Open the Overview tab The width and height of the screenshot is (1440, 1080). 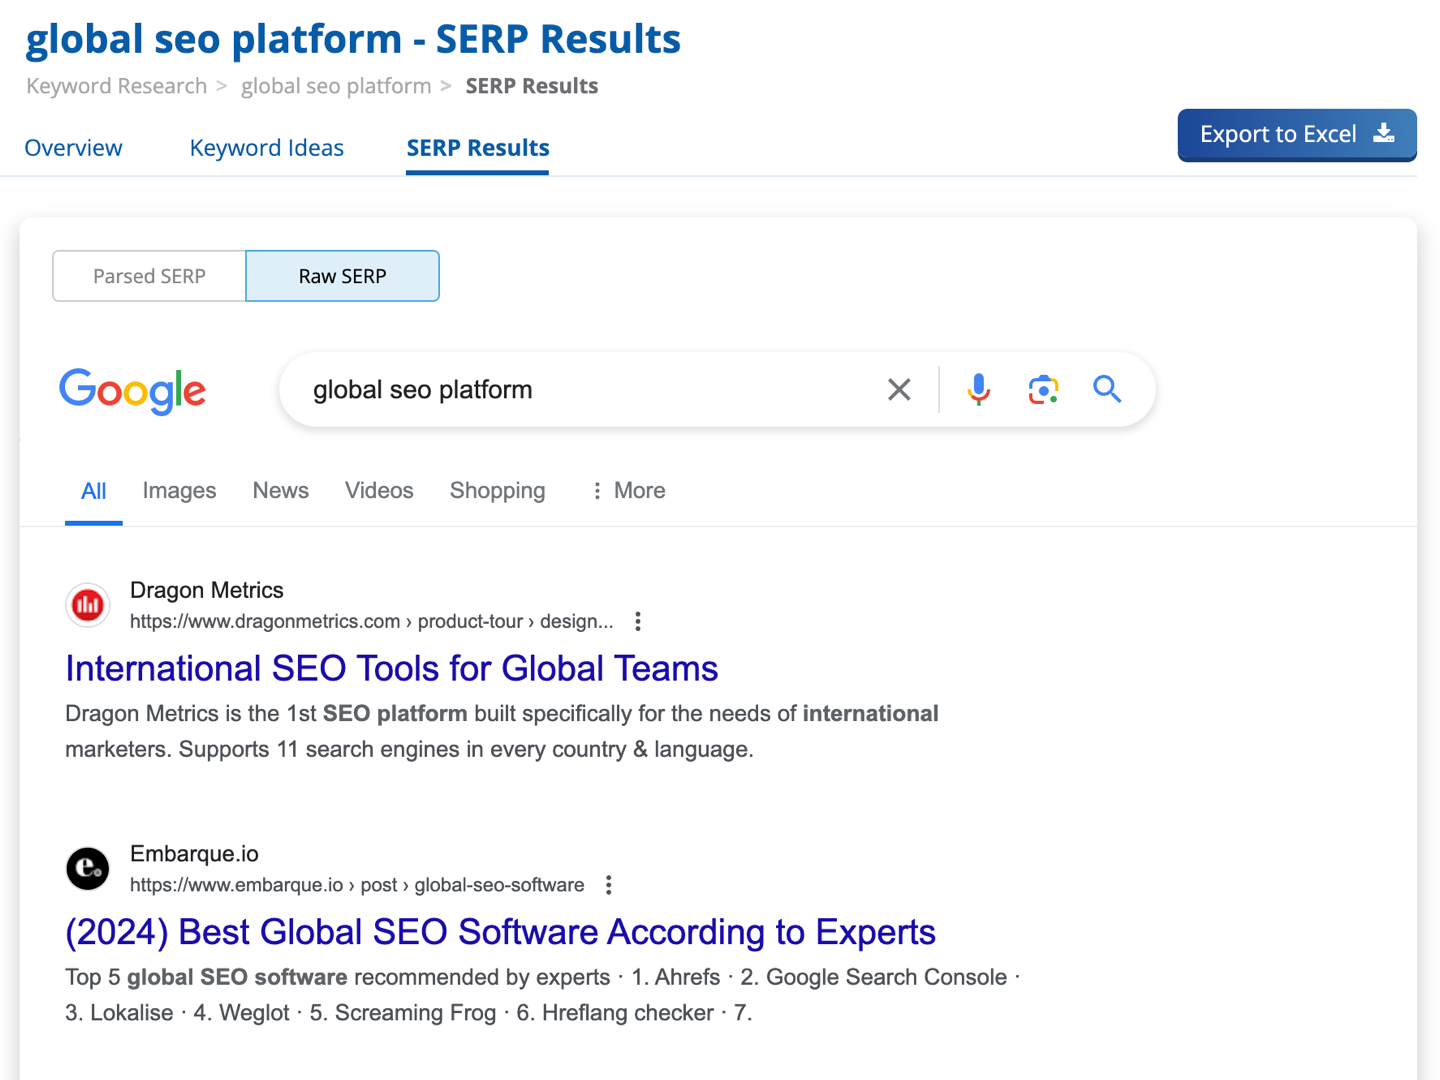click(x=73, y=148)
